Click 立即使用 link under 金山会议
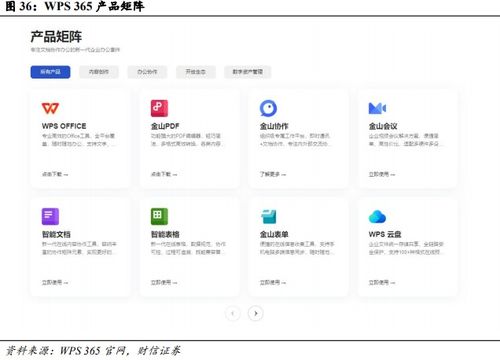Image resolution: width=500 pixels, height=360 pixels. tap(382, 174)
